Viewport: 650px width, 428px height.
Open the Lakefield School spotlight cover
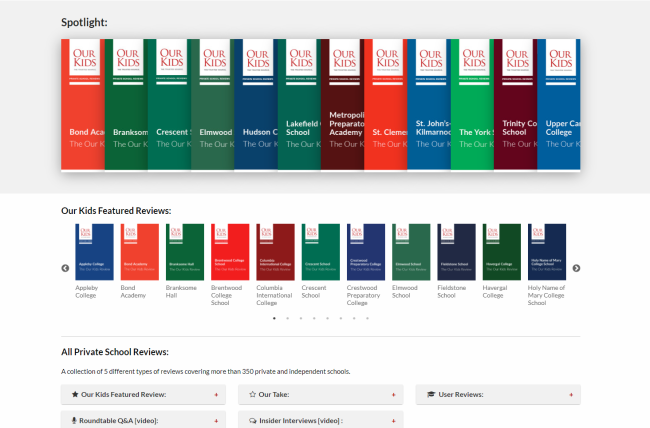[x=299, y=105]
